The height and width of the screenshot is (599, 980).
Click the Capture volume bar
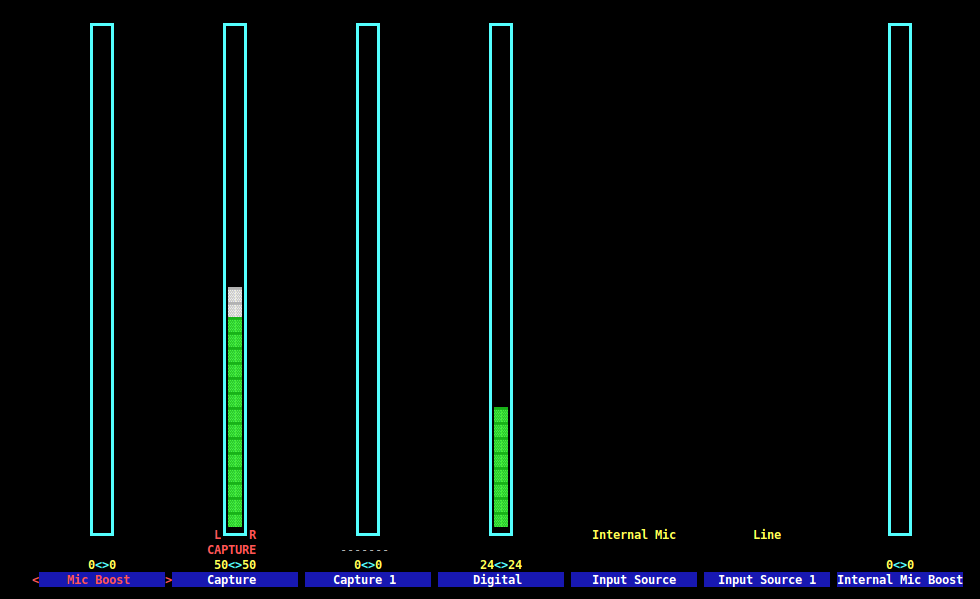pyautogui.click(x=235, y=279)
